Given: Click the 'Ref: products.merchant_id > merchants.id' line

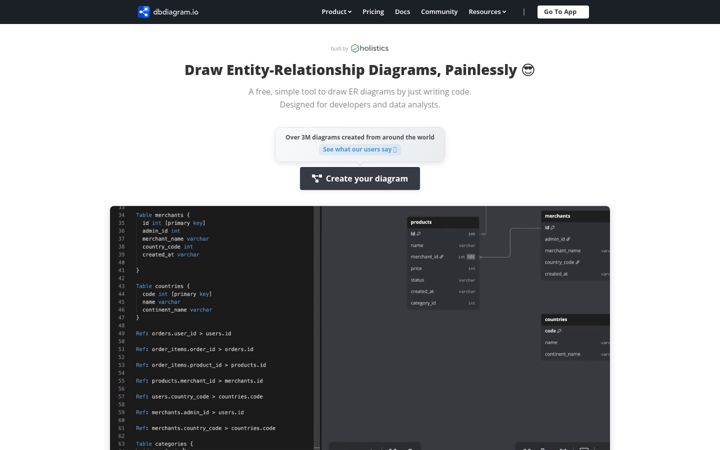Looking at the screenshot, I should (199, 381).
